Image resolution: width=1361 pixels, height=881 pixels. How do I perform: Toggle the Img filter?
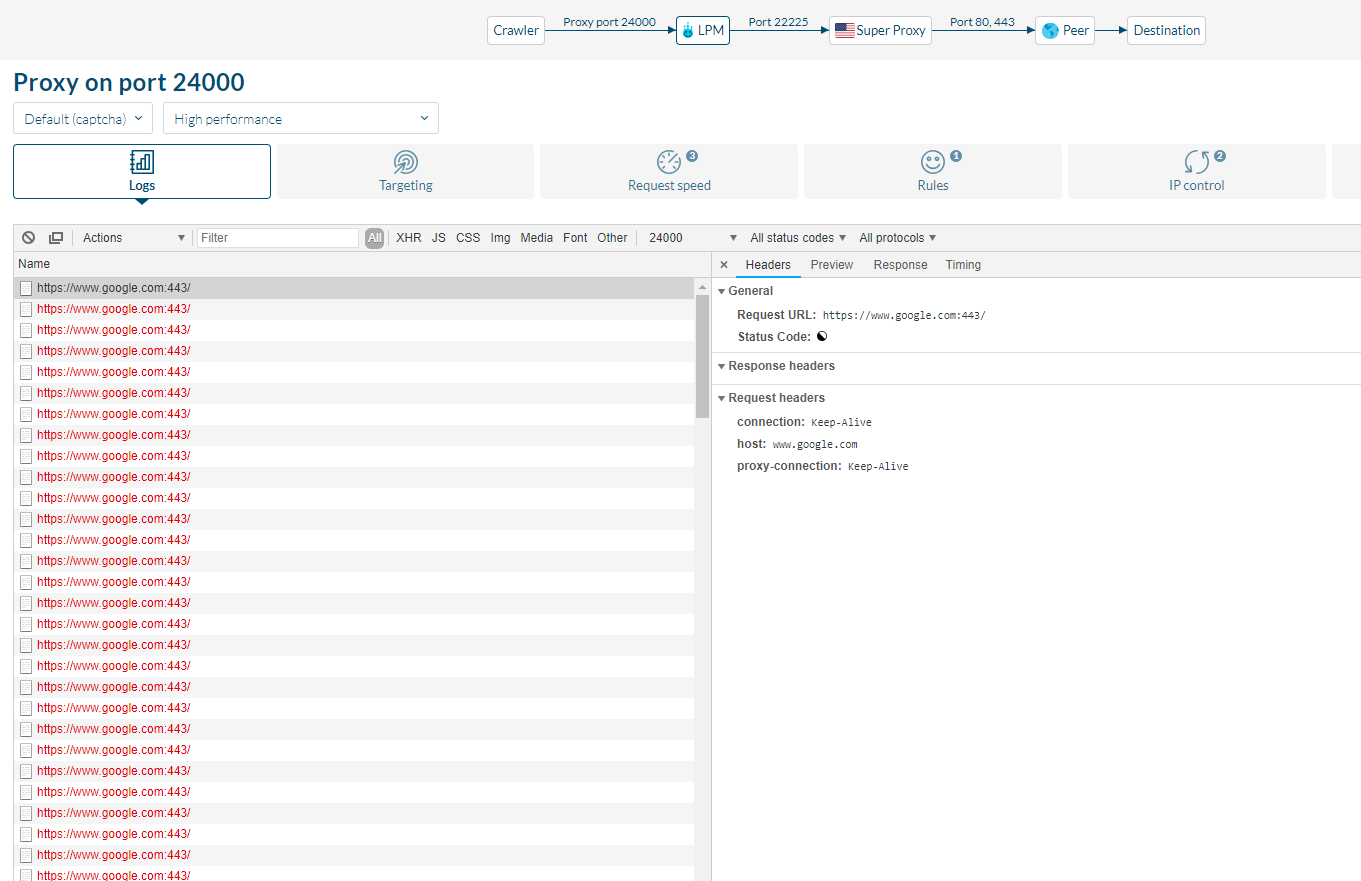501,238
